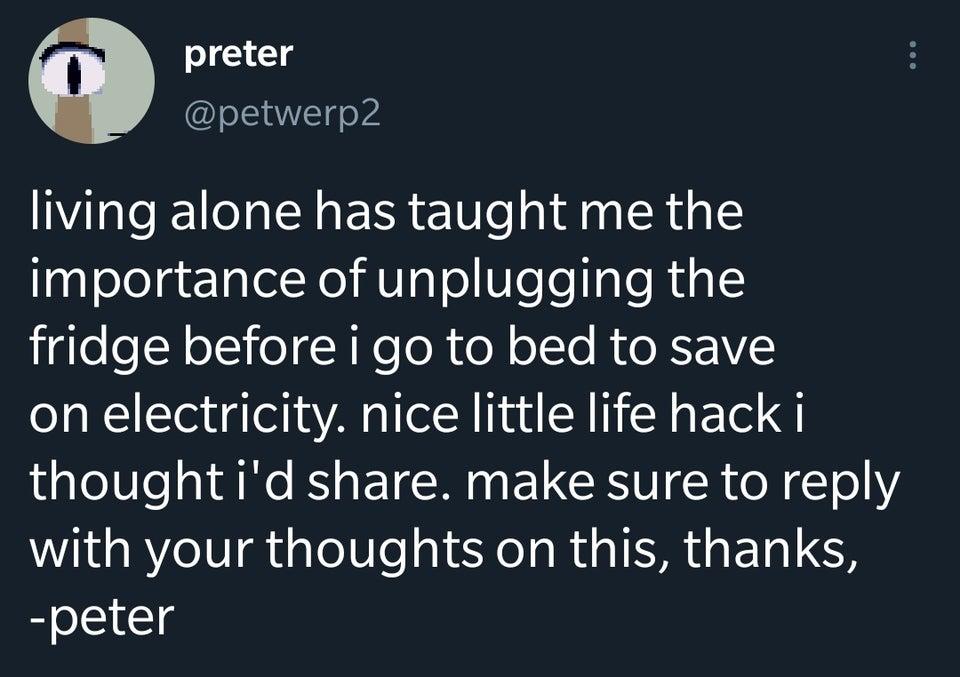960x677 pixels.
Task: Click the eye in the avatar image
Action: (74, 70)
